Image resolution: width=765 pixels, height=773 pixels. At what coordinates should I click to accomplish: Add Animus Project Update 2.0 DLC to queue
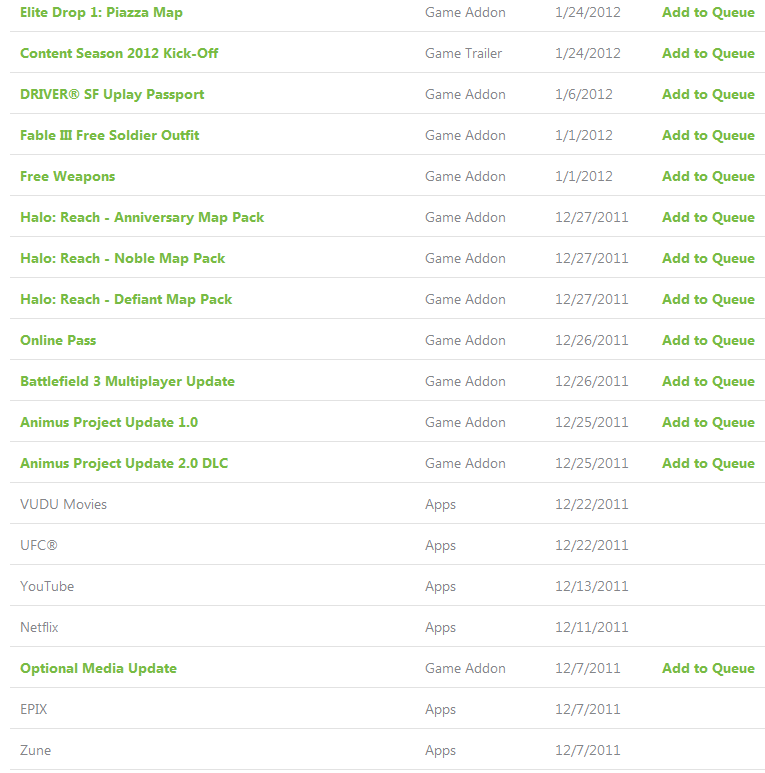(x=708, y=463)
